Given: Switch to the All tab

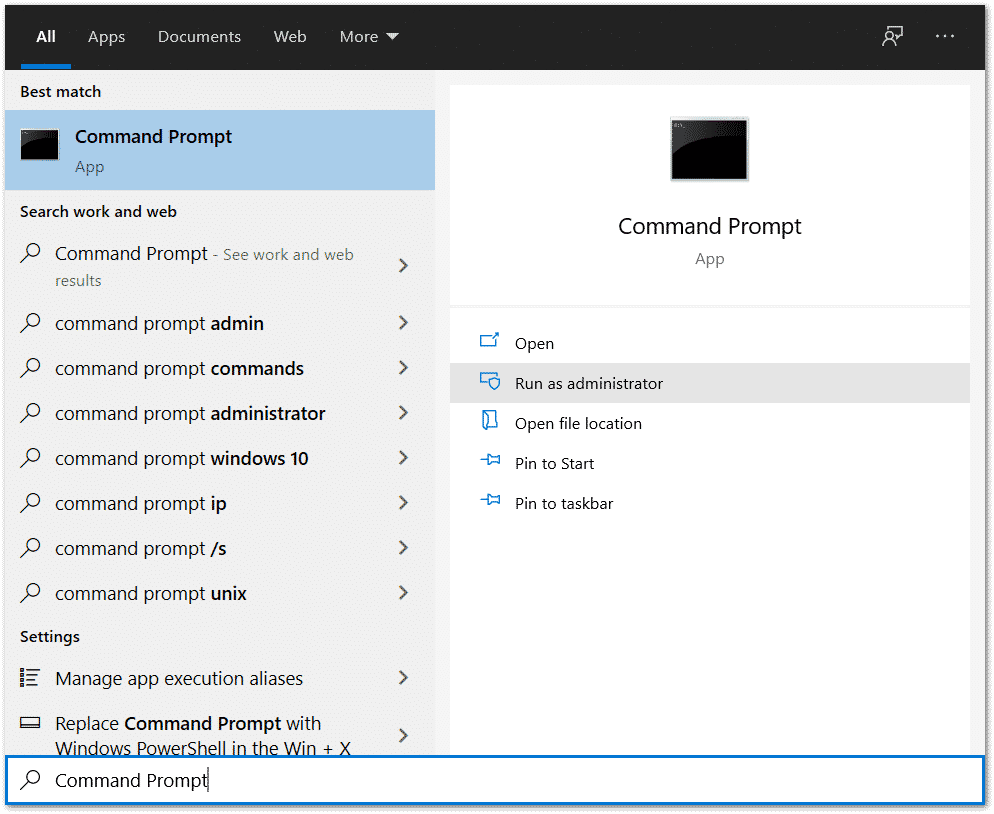Looking at the screenshot, I should click(46, 37).
